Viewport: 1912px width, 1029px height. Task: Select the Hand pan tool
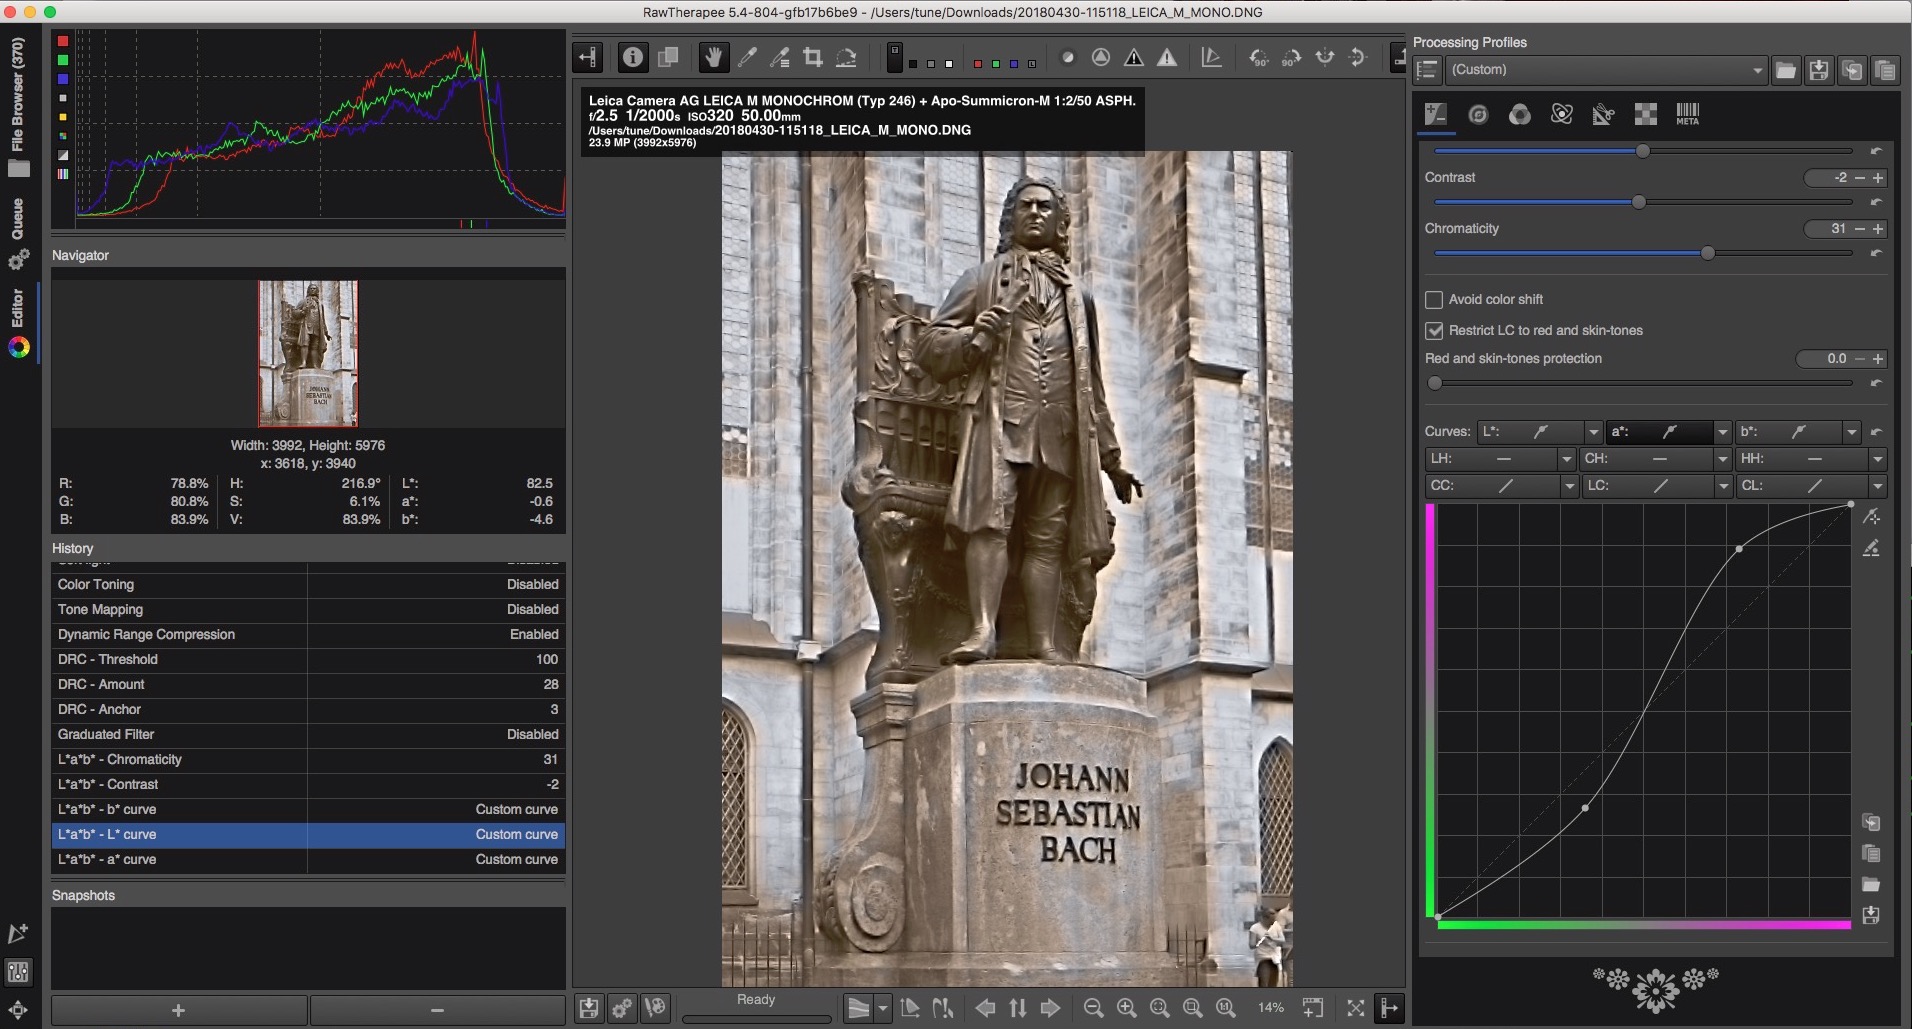pos(713,57)
